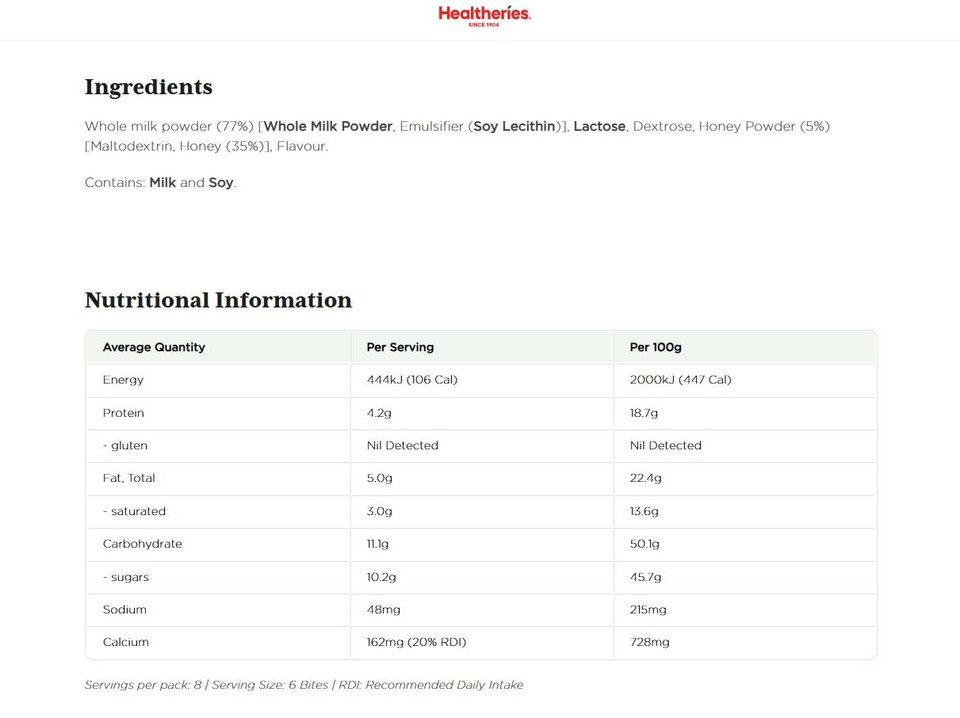Select the bold Soy Lecithin ingredient text
Screen dimensions: 960x718
pos(514,126)
